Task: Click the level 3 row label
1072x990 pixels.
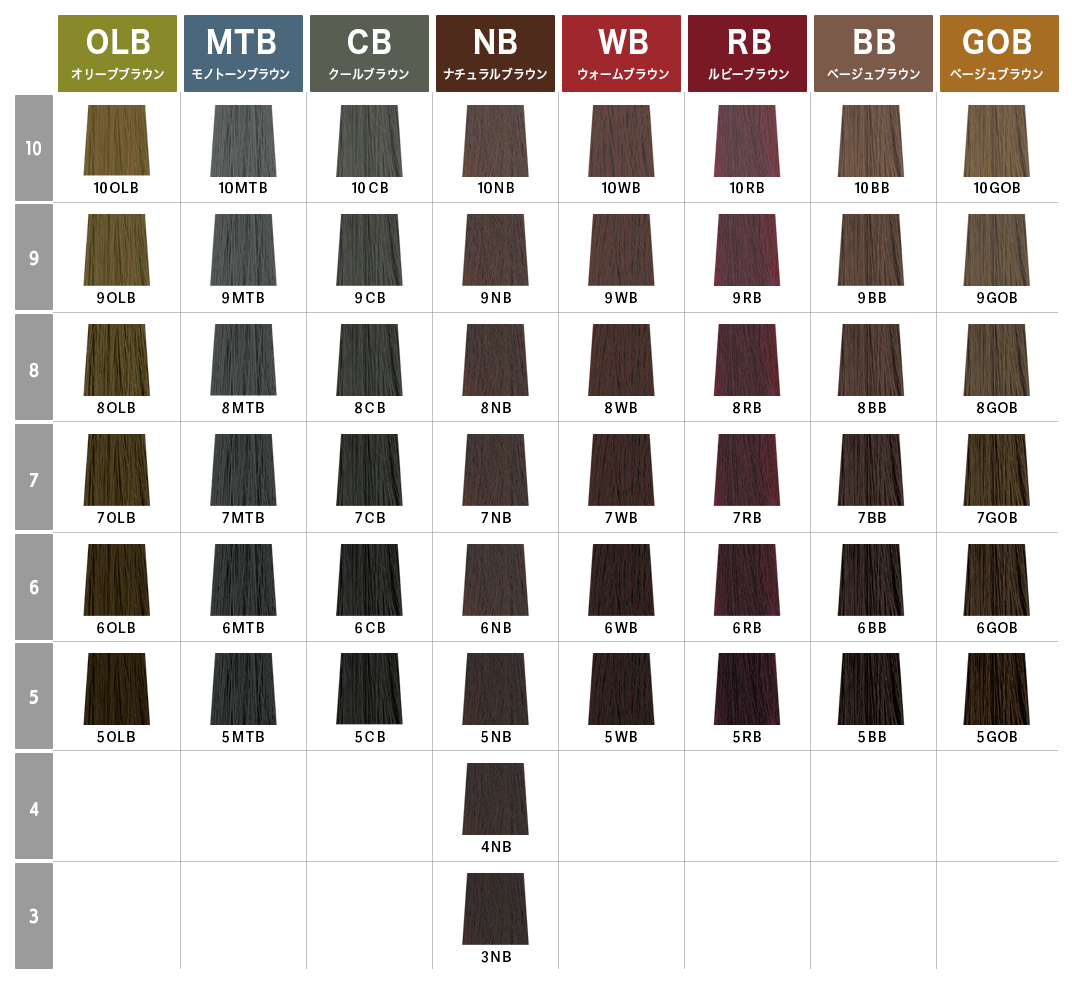Action: [34, 916]
